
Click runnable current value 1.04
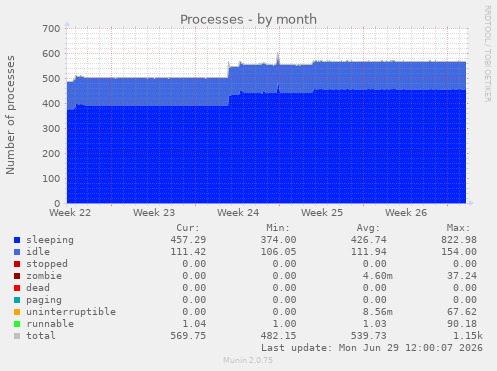tap(194, 324)
